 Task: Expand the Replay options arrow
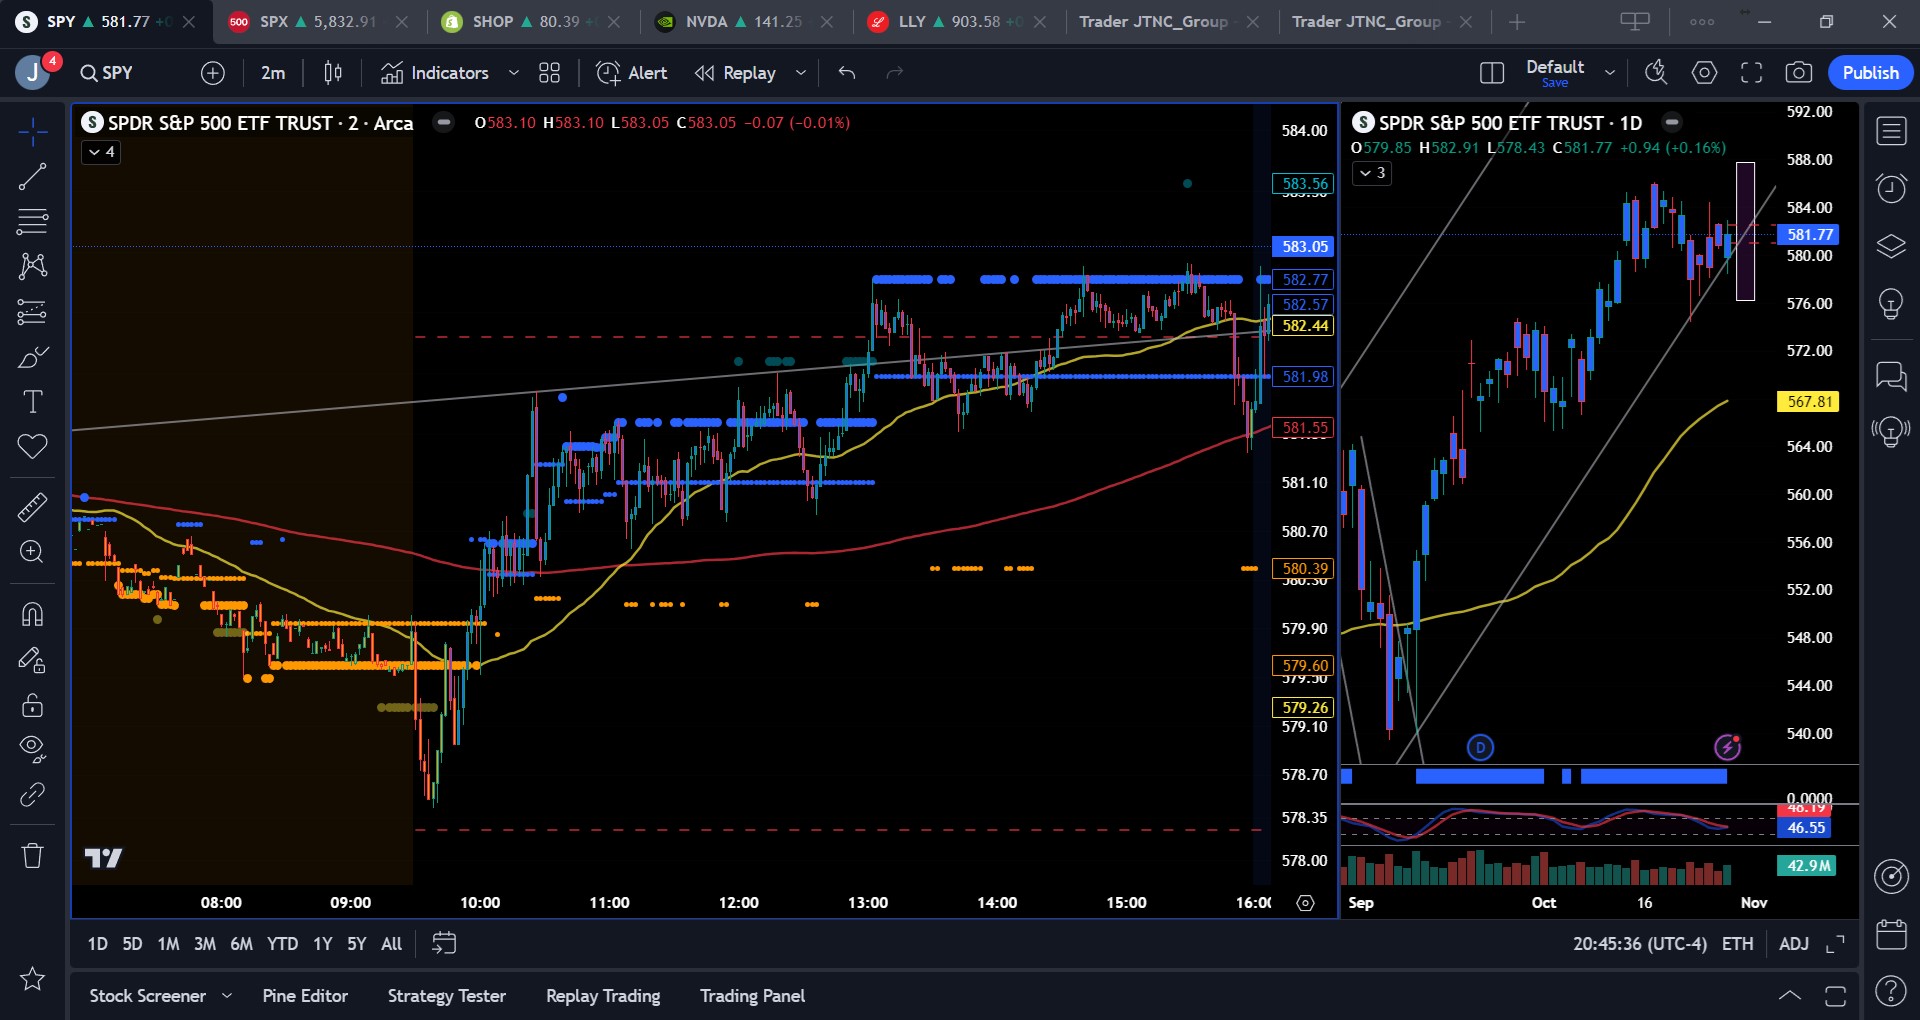click(800, 73)
